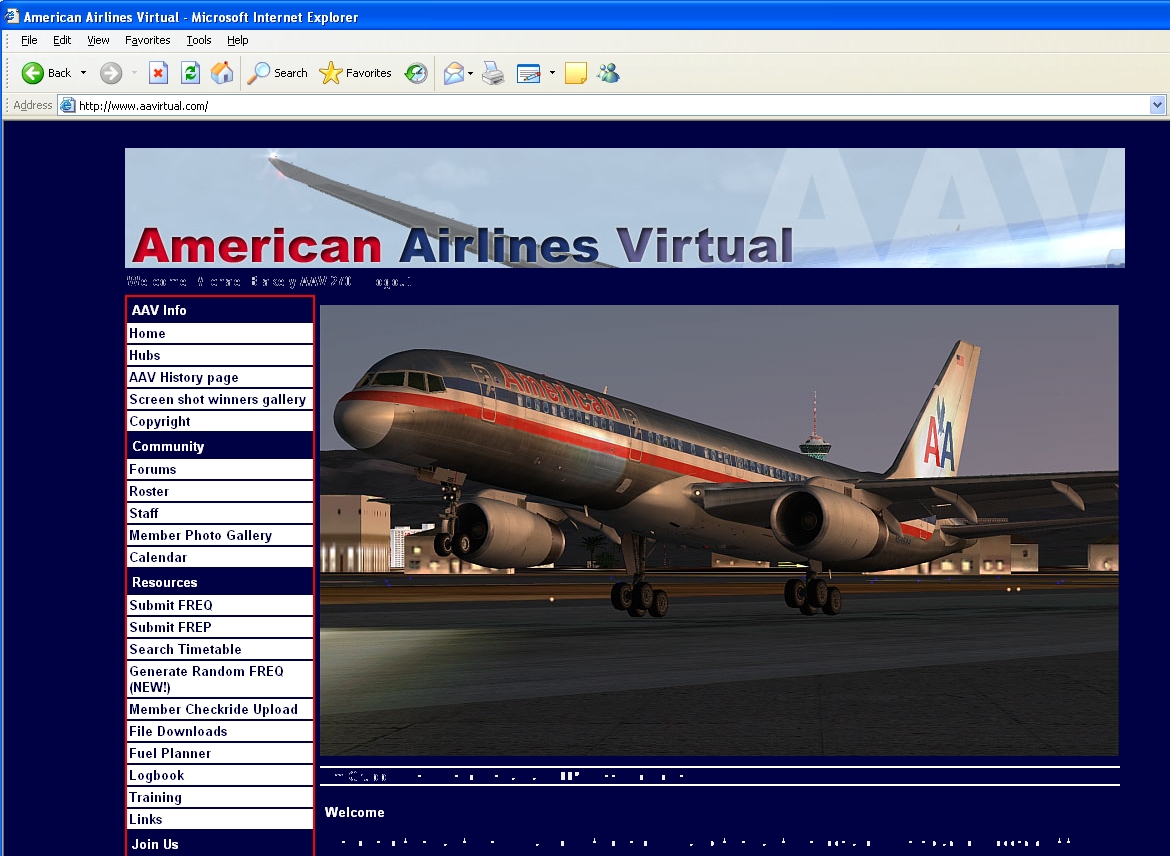1170x856 pixels.
Task: Expand the Edit button dropdown arrow
Action: click(552, 73)
